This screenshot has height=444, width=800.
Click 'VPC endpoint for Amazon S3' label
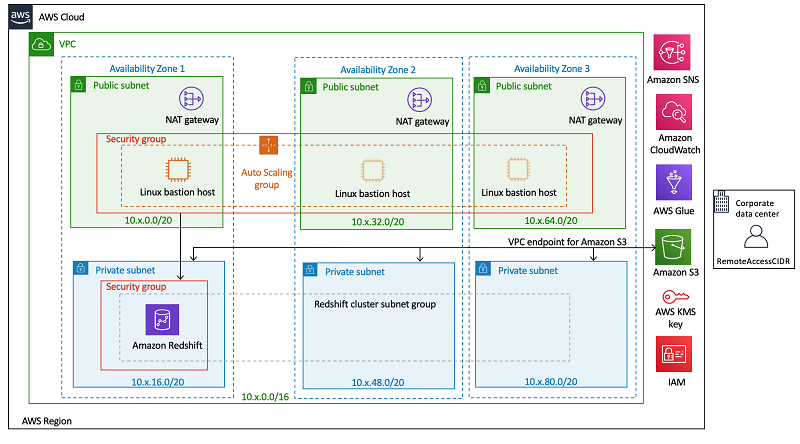(x=567, y=242)
